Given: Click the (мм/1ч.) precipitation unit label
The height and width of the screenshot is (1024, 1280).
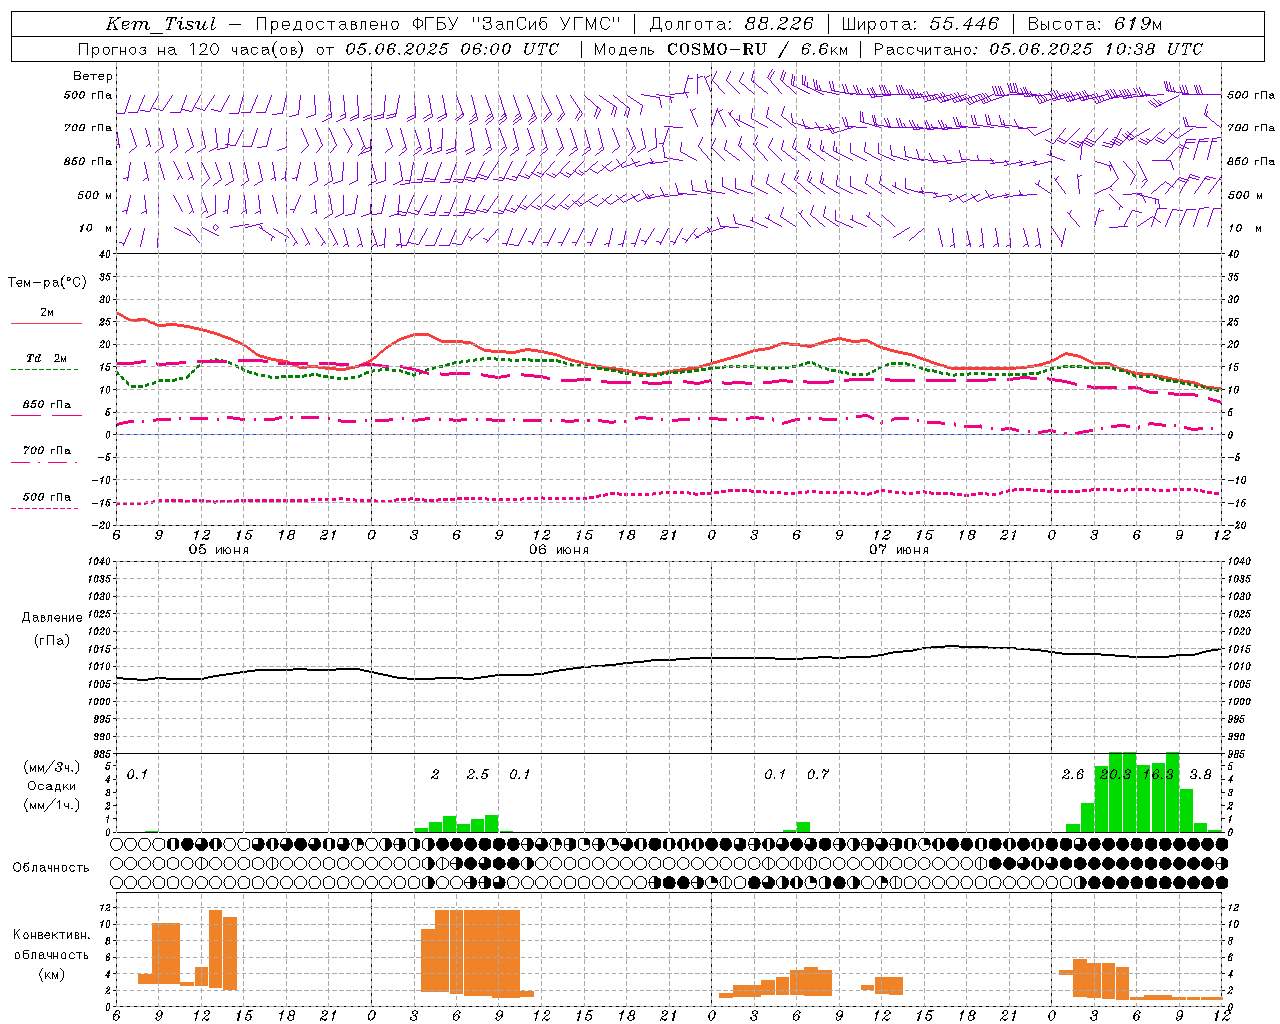Looking at the screenshot, I should [52, 805].
